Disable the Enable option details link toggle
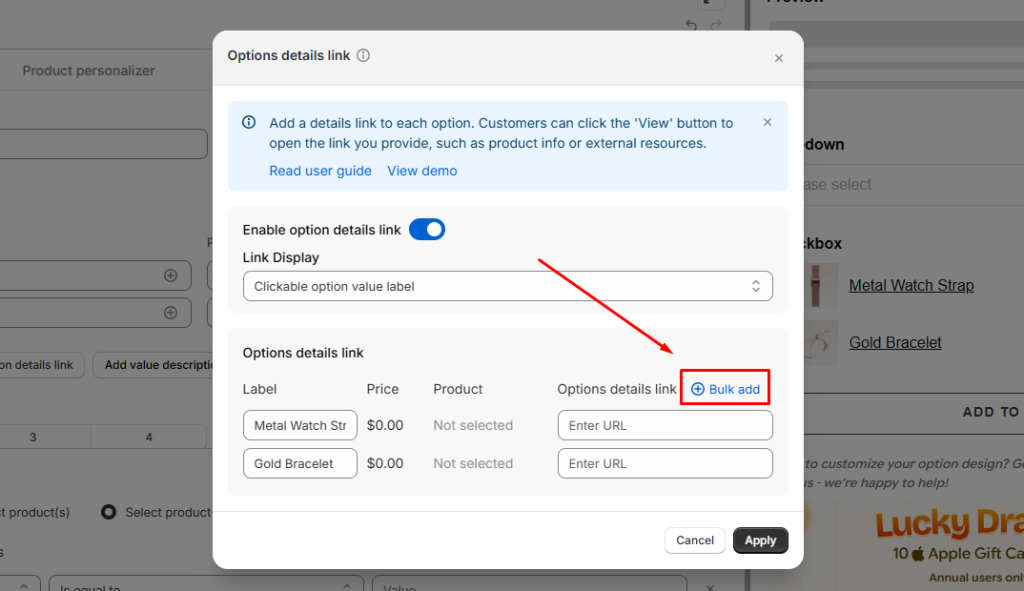Image resolution: width=1024 pixels, height=591 pixels. (x=427, y=230)
